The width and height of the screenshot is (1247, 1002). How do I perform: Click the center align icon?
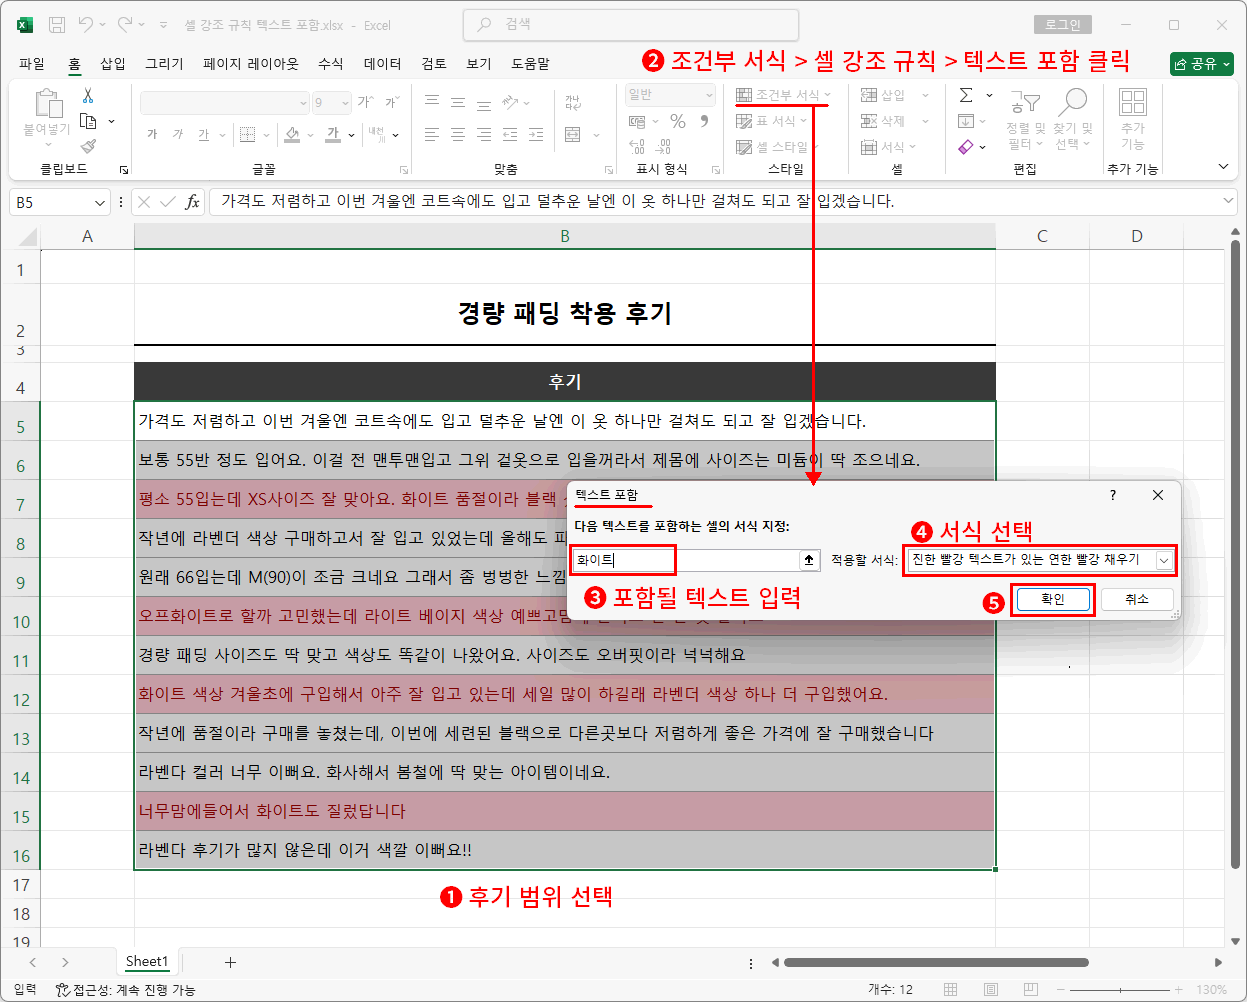[x=458, y=134]
